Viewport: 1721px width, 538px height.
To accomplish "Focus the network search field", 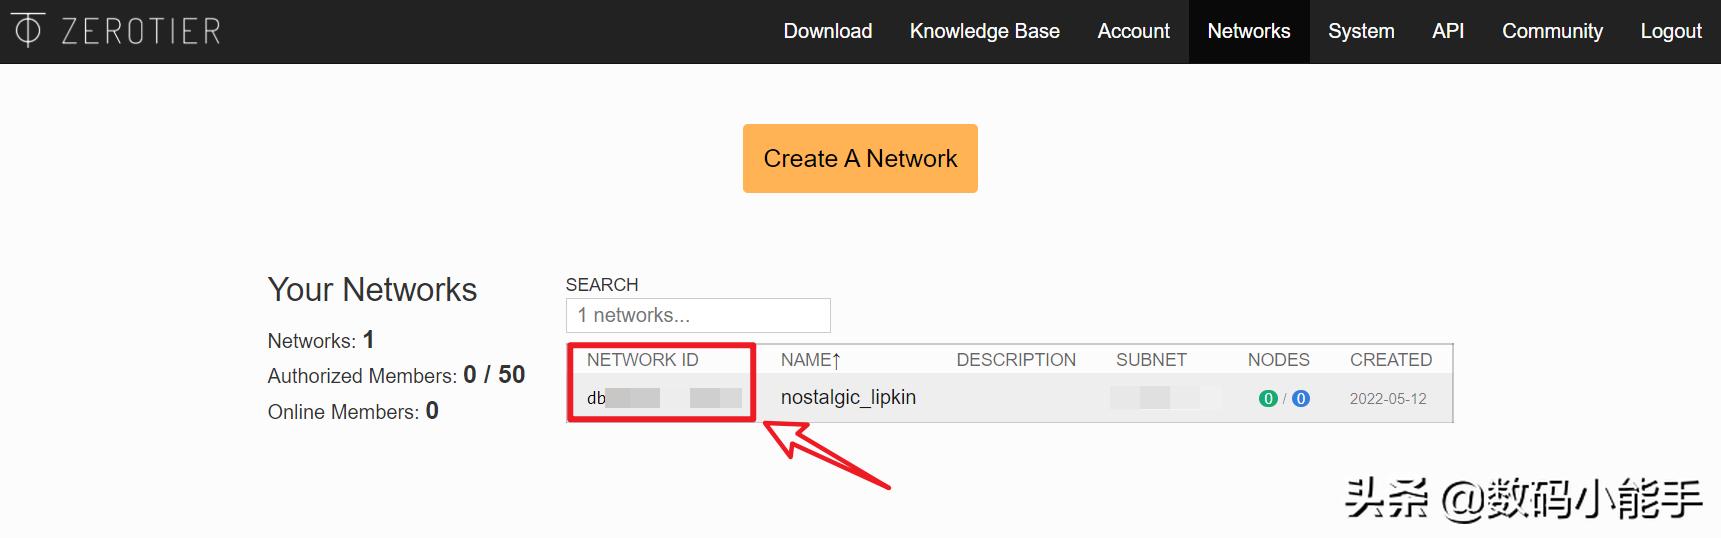I will point(697,316).
